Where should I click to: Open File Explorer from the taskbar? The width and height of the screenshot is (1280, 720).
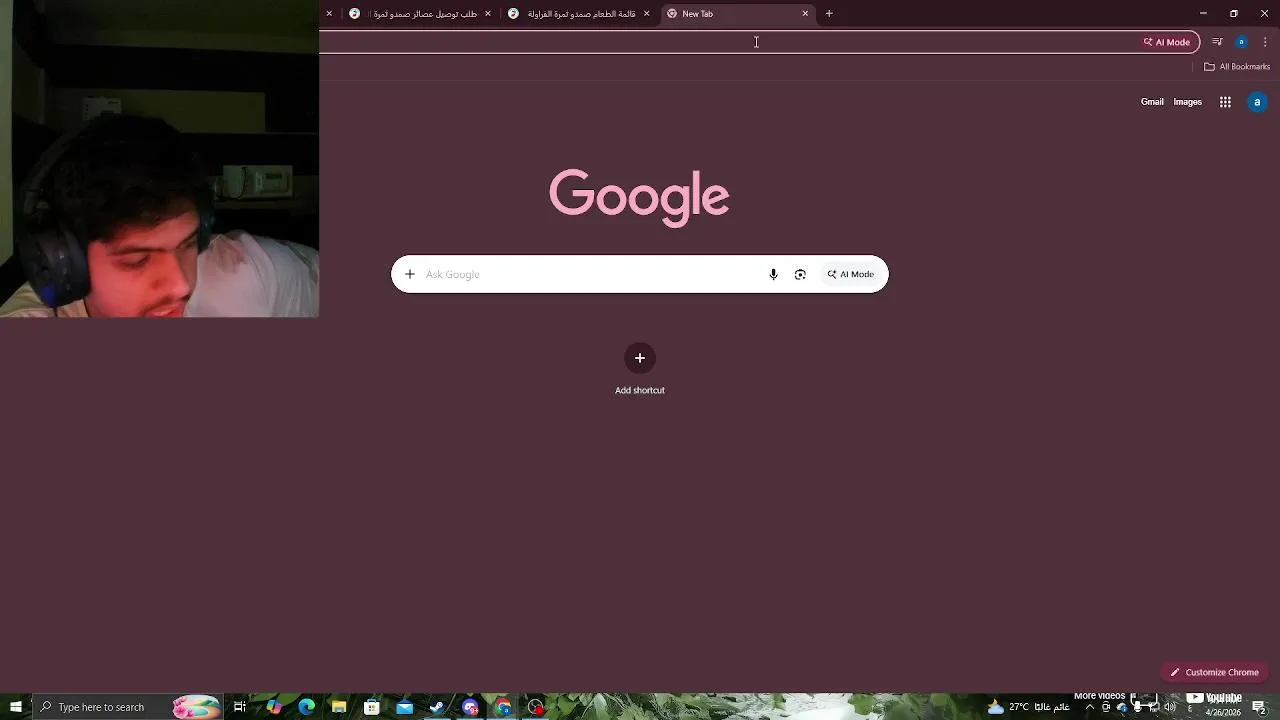click(x=339, y=707)
